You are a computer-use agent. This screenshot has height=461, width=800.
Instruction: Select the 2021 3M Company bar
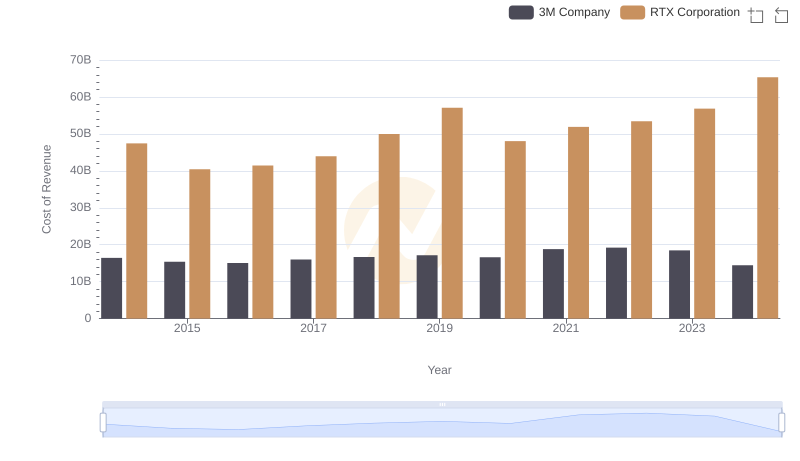pyautogui.click(x=554, y=284)
